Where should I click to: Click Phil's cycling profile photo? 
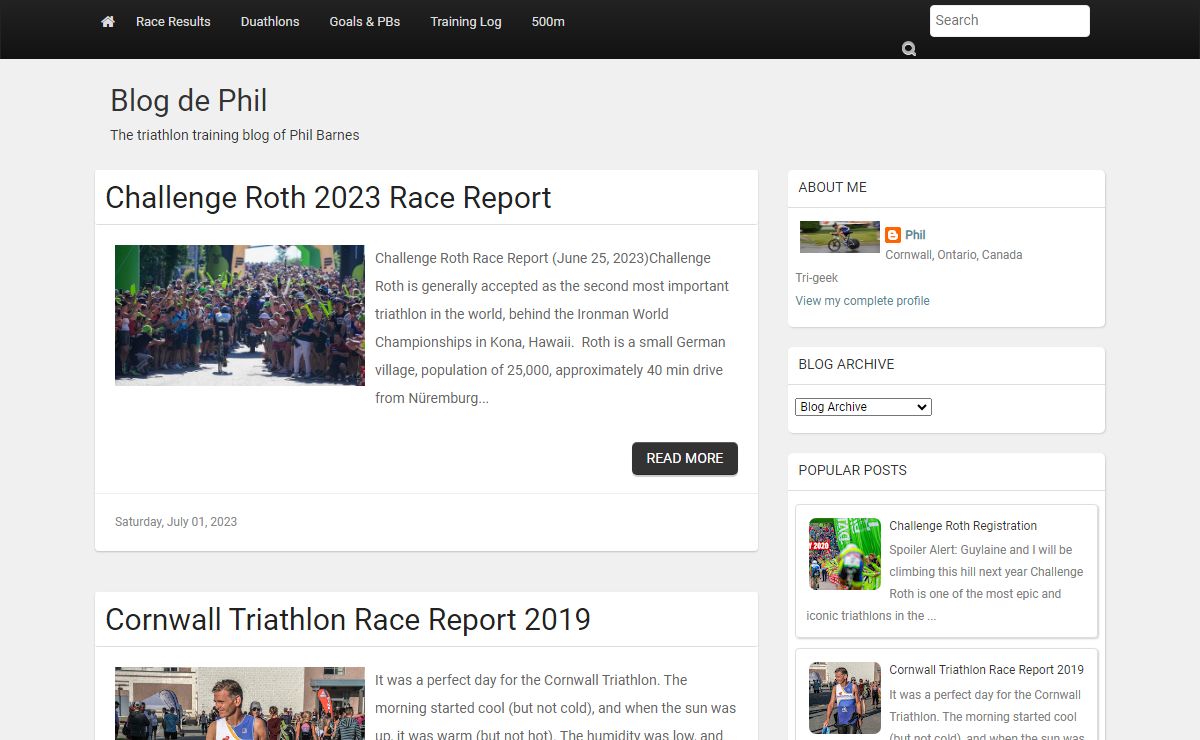point(839,237)
